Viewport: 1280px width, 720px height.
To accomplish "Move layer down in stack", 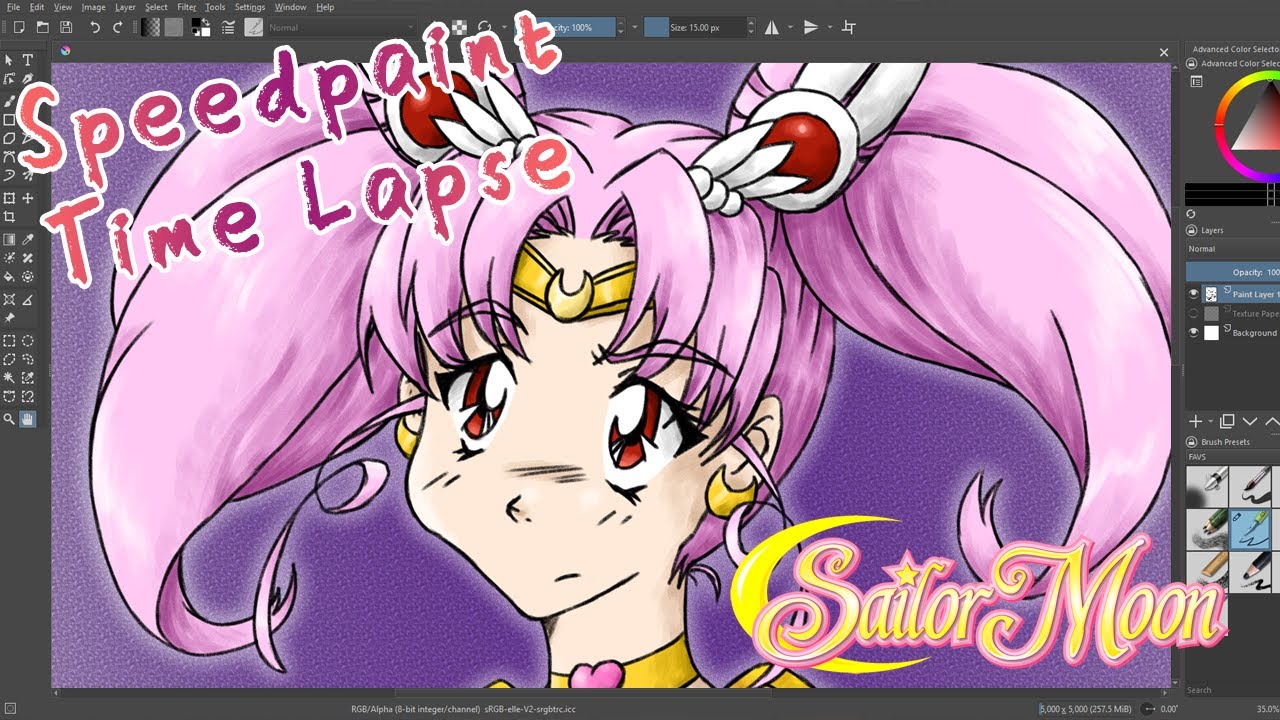I will tap(1250, 422).
